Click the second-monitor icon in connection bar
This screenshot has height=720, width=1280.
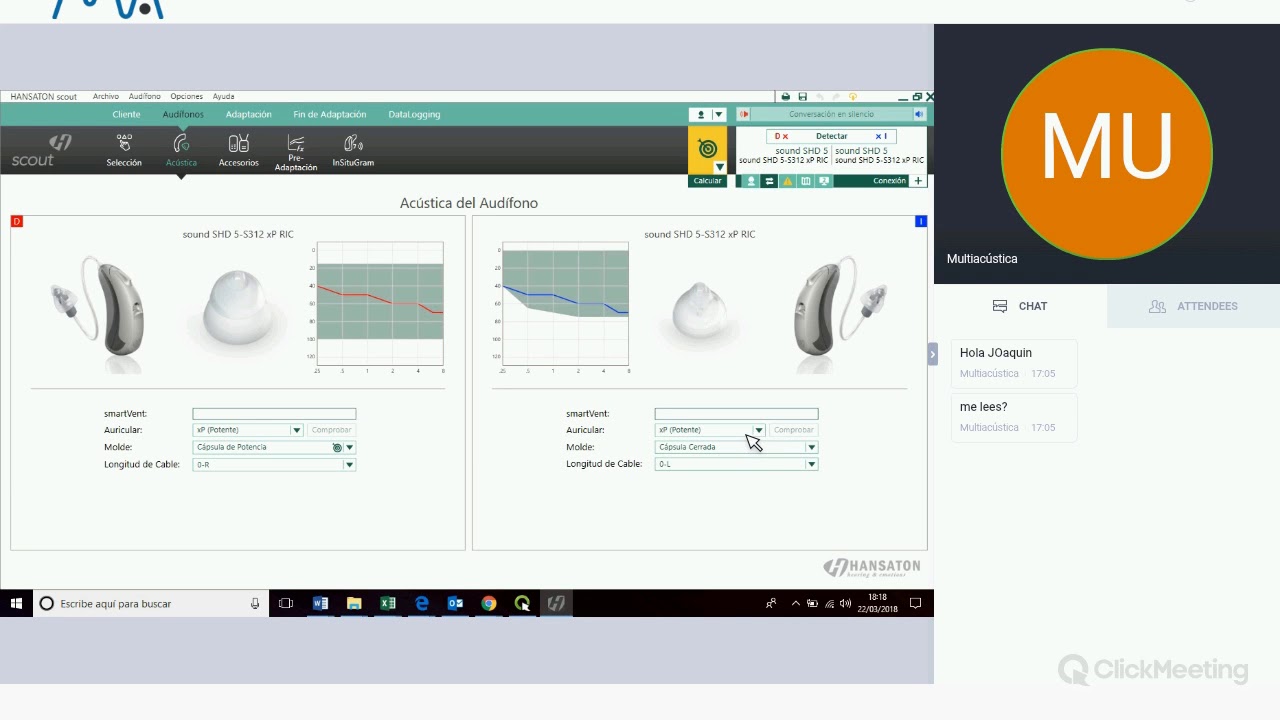tap(823, 181)
